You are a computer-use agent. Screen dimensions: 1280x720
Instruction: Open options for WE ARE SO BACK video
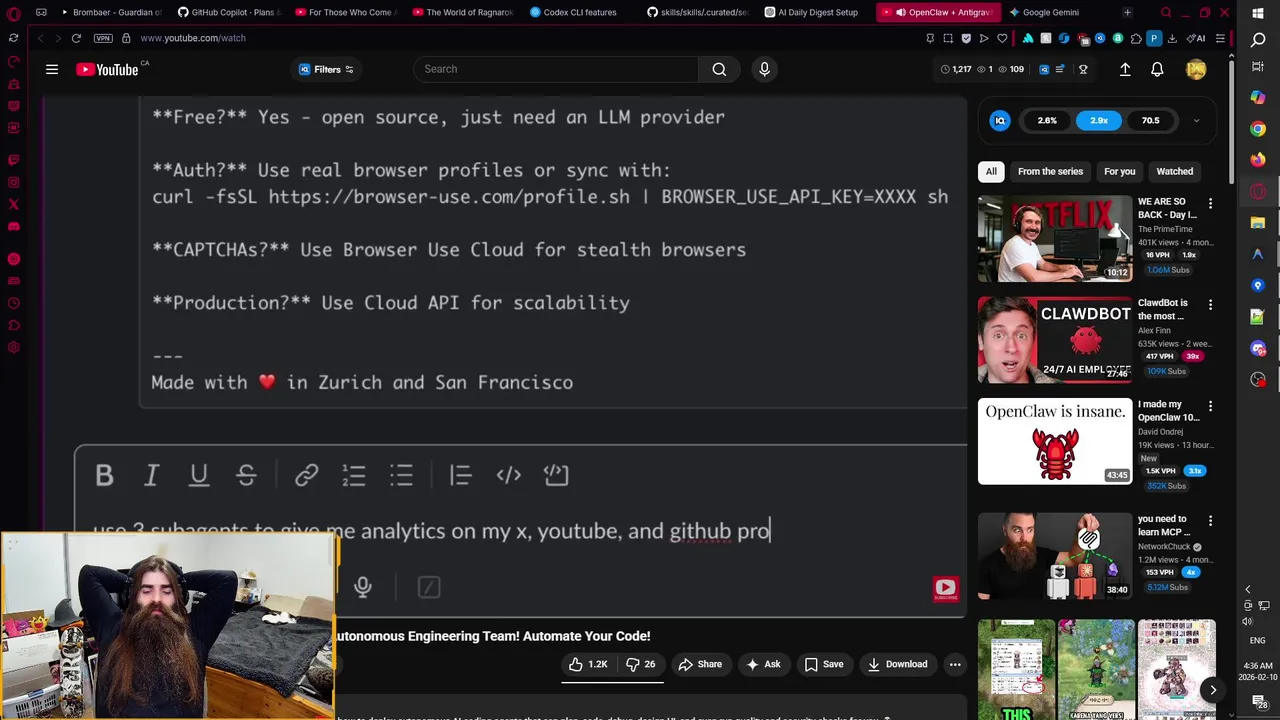(x=1210, y=204)
